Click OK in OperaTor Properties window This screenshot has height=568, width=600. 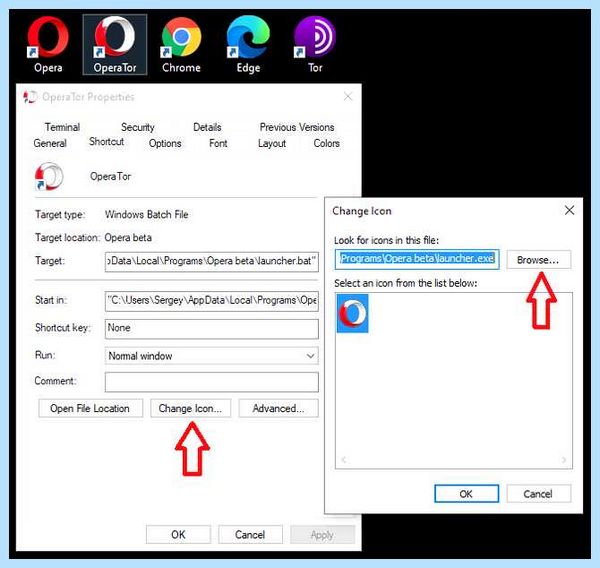point(178,534)
